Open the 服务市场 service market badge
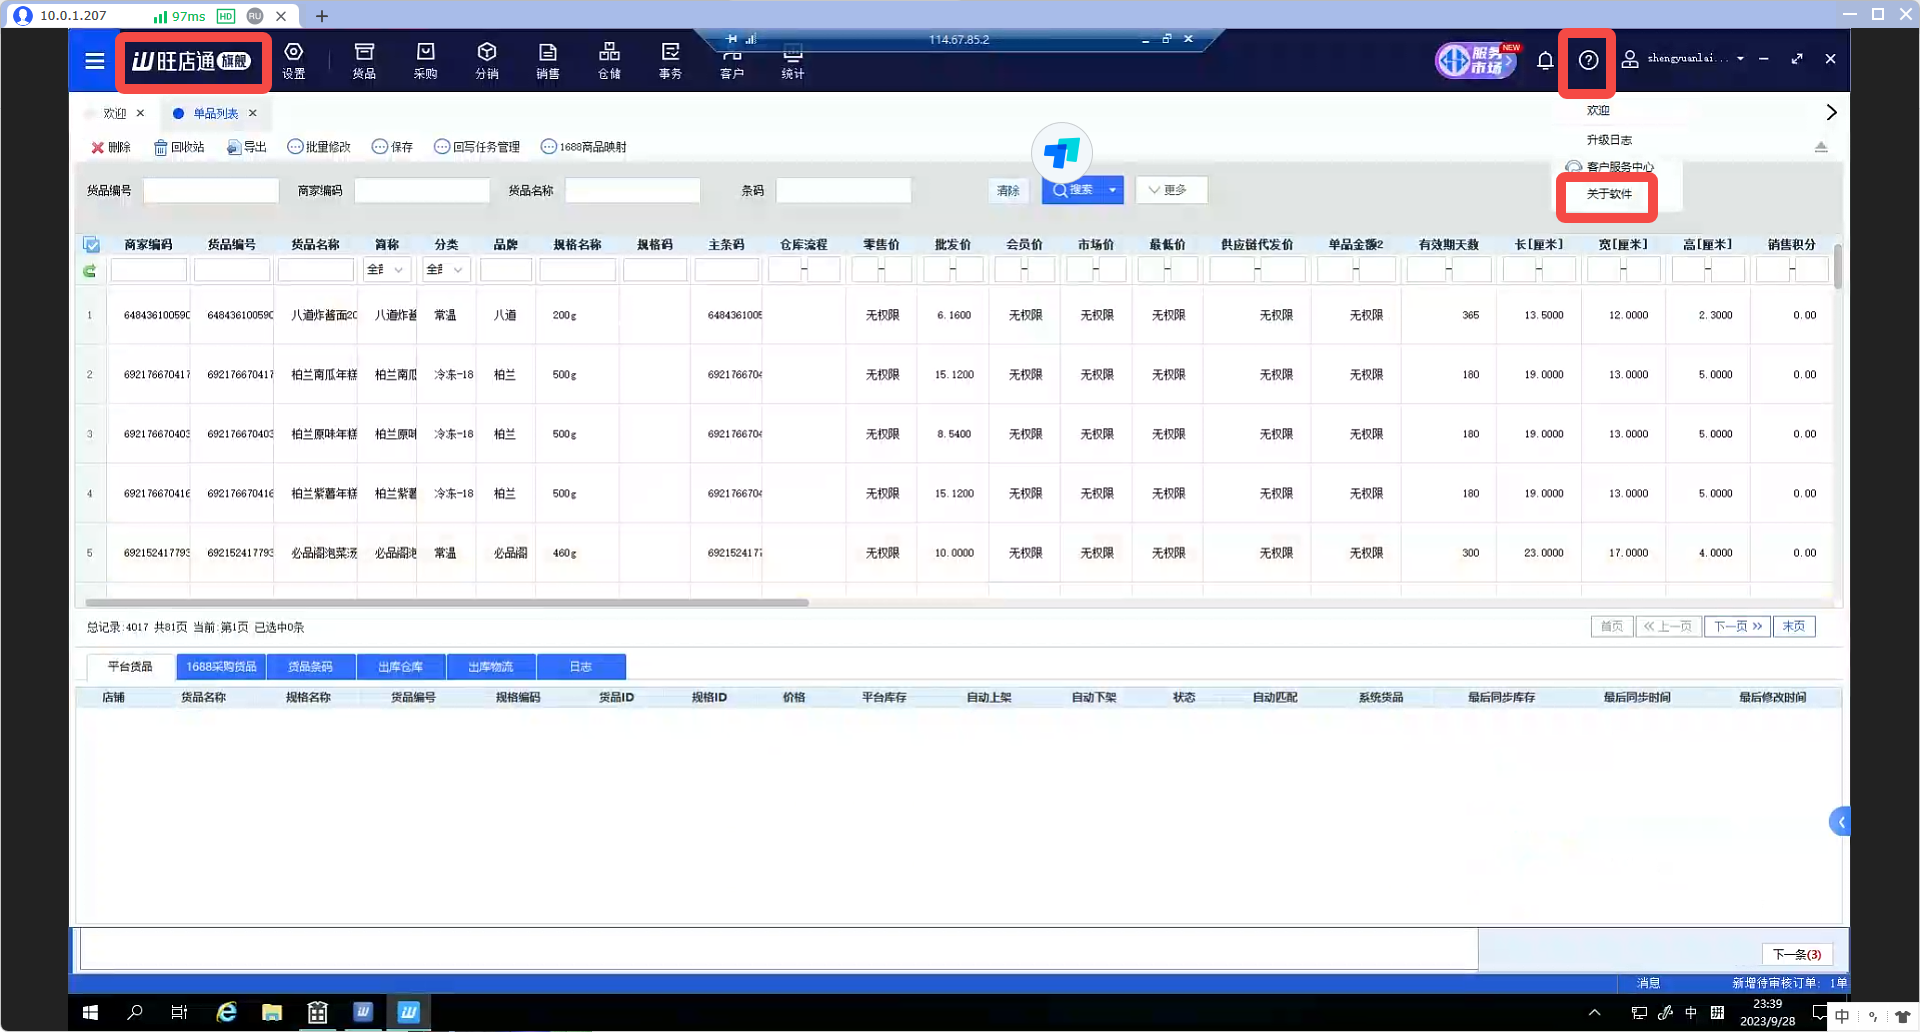The height and width of the screenshot is (1032, 1920). (1477, 60)
